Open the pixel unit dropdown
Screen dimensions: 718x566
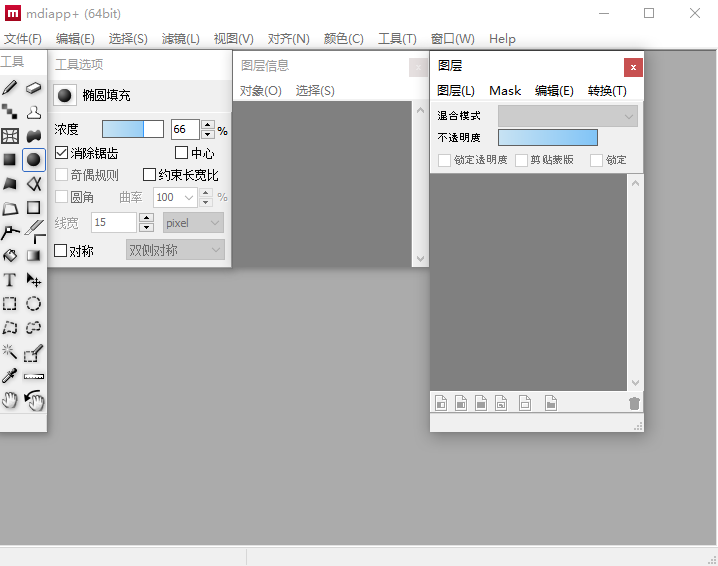click(x=193, y=223)
